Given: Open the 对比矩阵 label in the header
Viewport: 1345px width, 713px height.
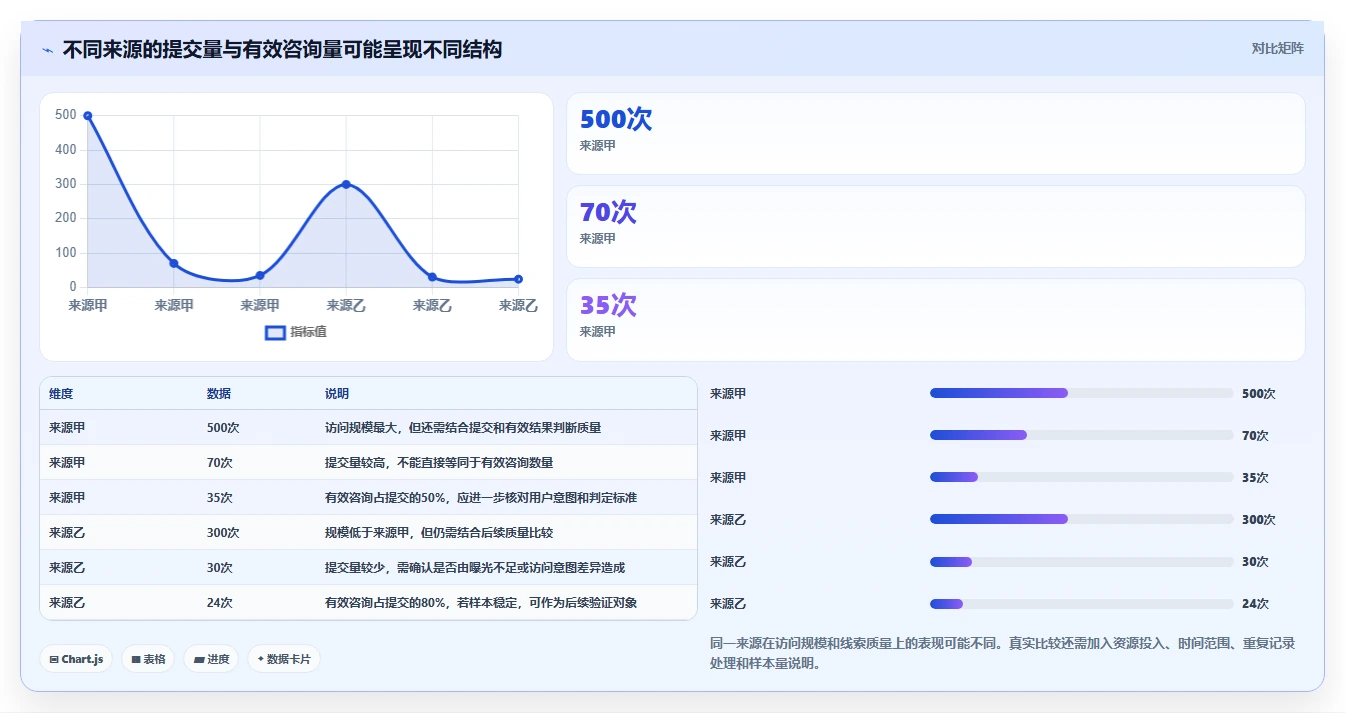Looking at the screenshot, I should tap(1277, 48).
